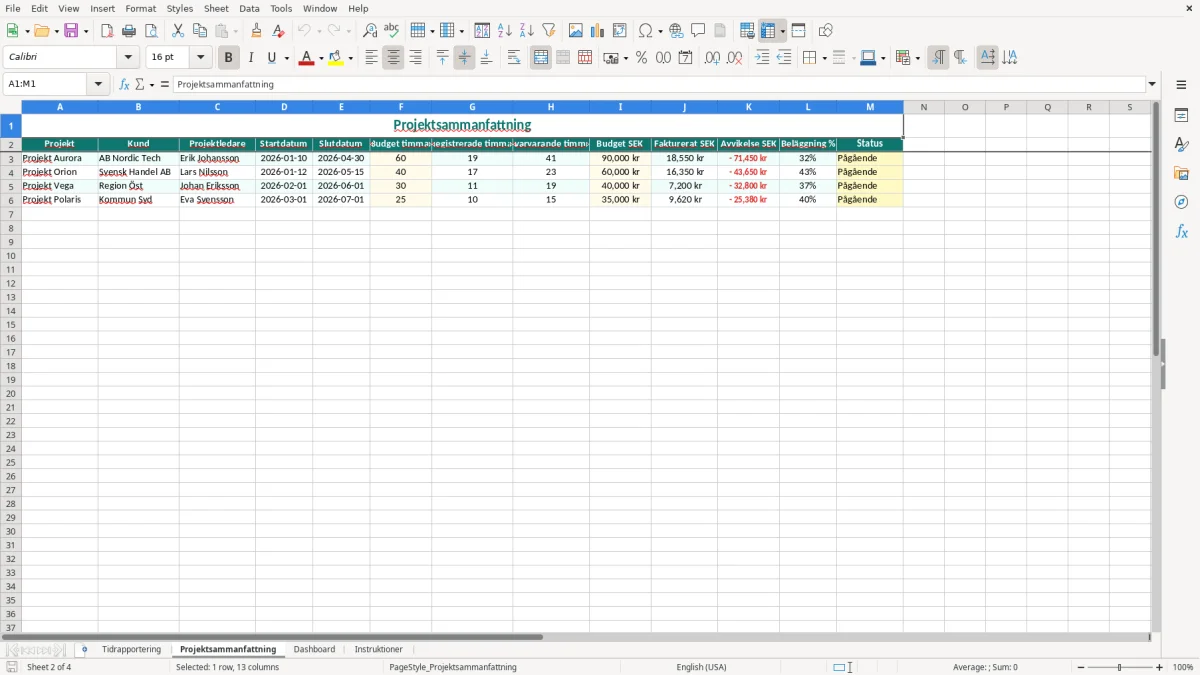Open the Borders dropdown arrow
The image size is (1200, 675).
(x=824, y=58)
